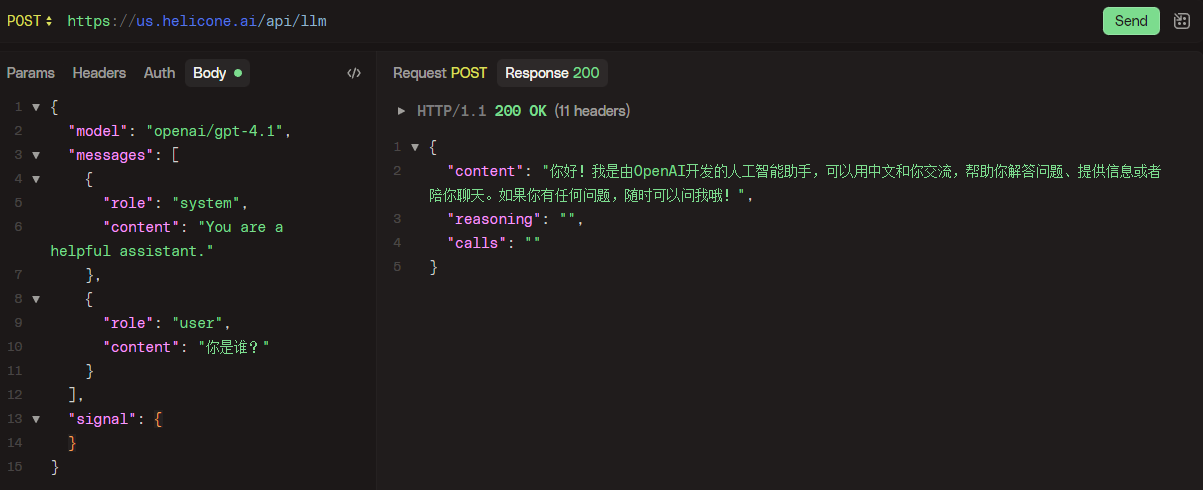The height and width of the screenshot is (490, 1203).
Task: Collapse the user message object on line 8
Action: click(36, 299)
